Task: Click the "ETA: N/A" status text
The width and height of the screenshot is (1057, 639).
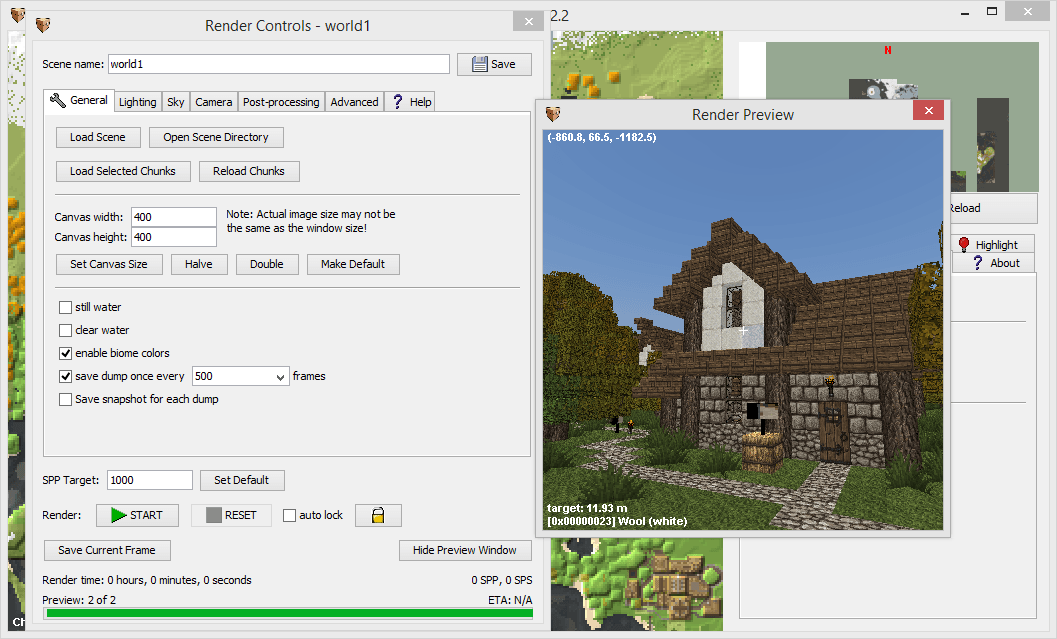Action: point(510,600)
